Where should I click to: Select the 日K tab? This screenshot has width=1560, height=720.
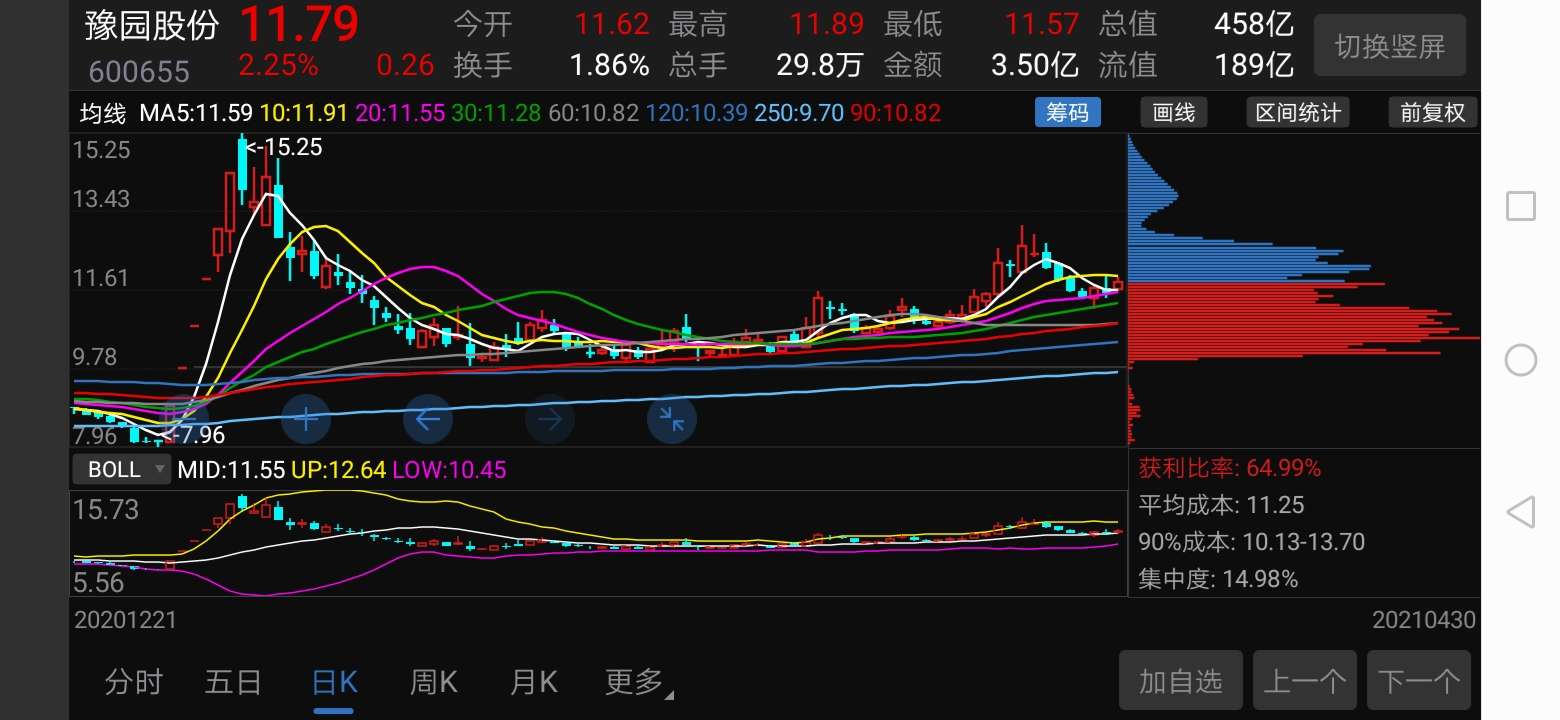click(x=334, y=683)
